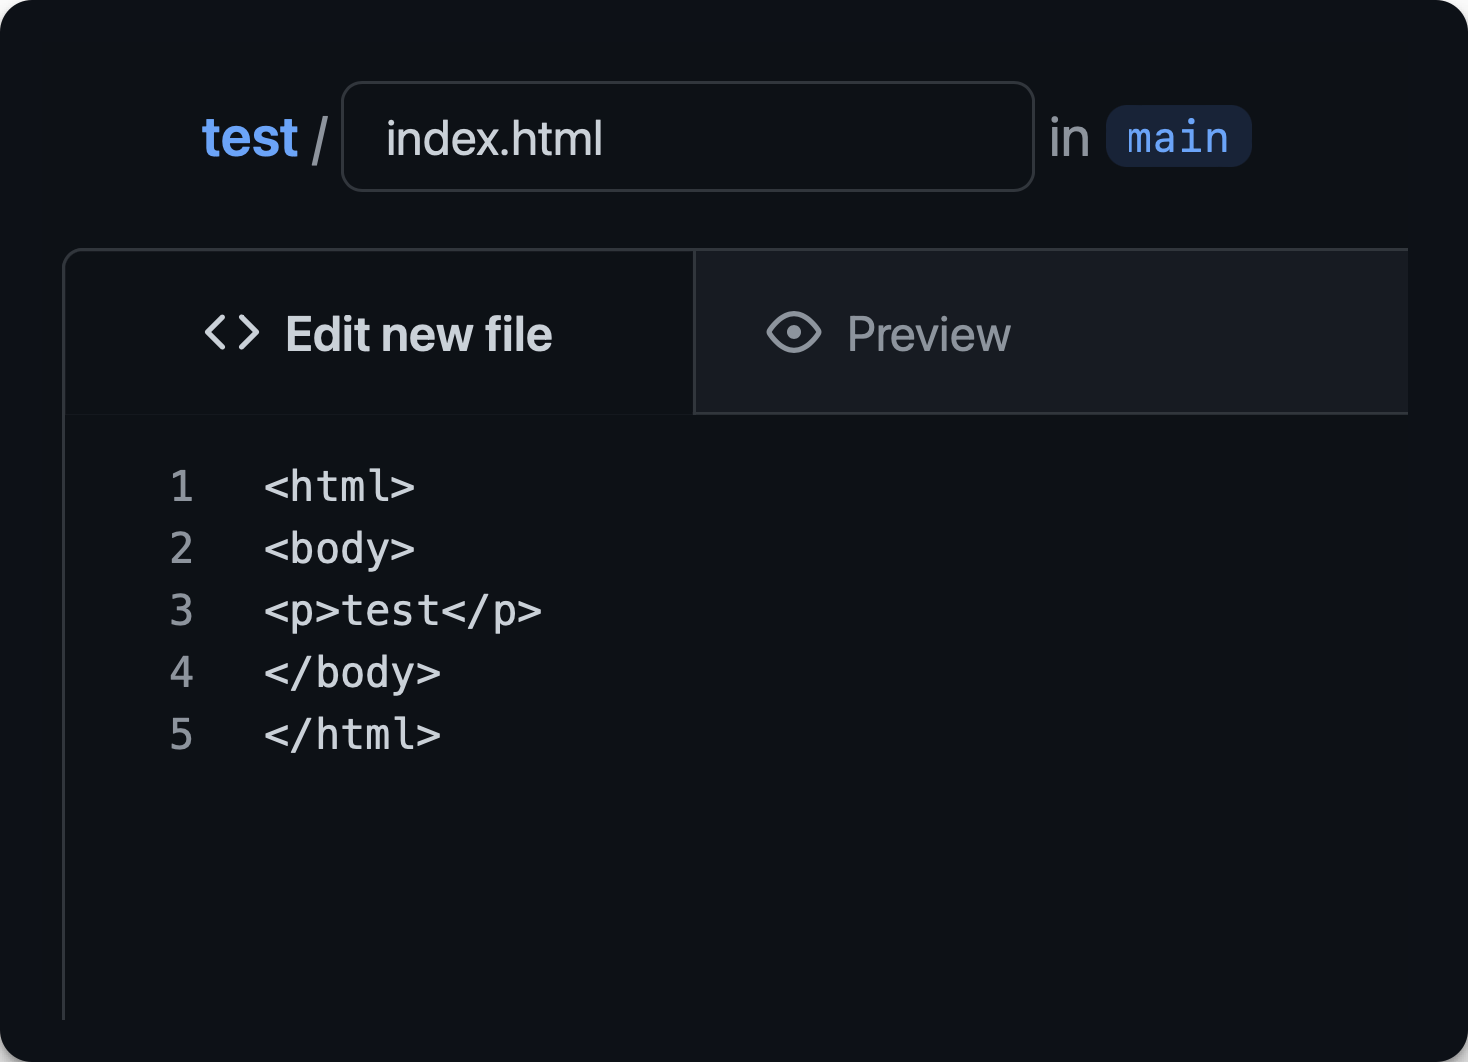Click line number 5 in the gutter
The image size is (1468, 1062).
tap(181, 735)
